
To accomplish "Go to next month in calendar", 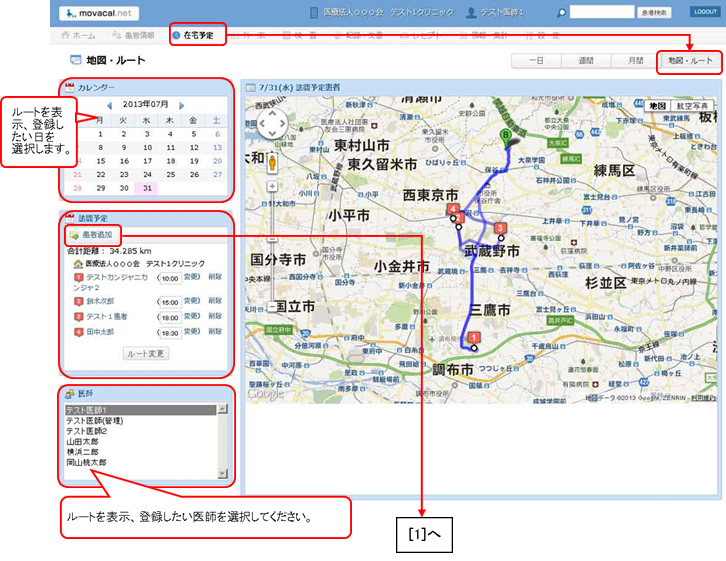I will coord(181,105).
